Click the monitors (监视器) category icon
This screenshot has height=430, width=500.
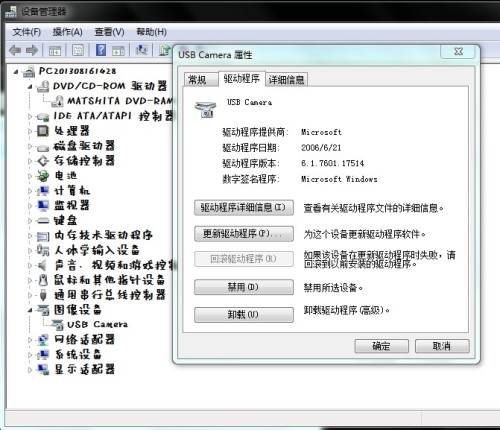(x=43, y=206)
